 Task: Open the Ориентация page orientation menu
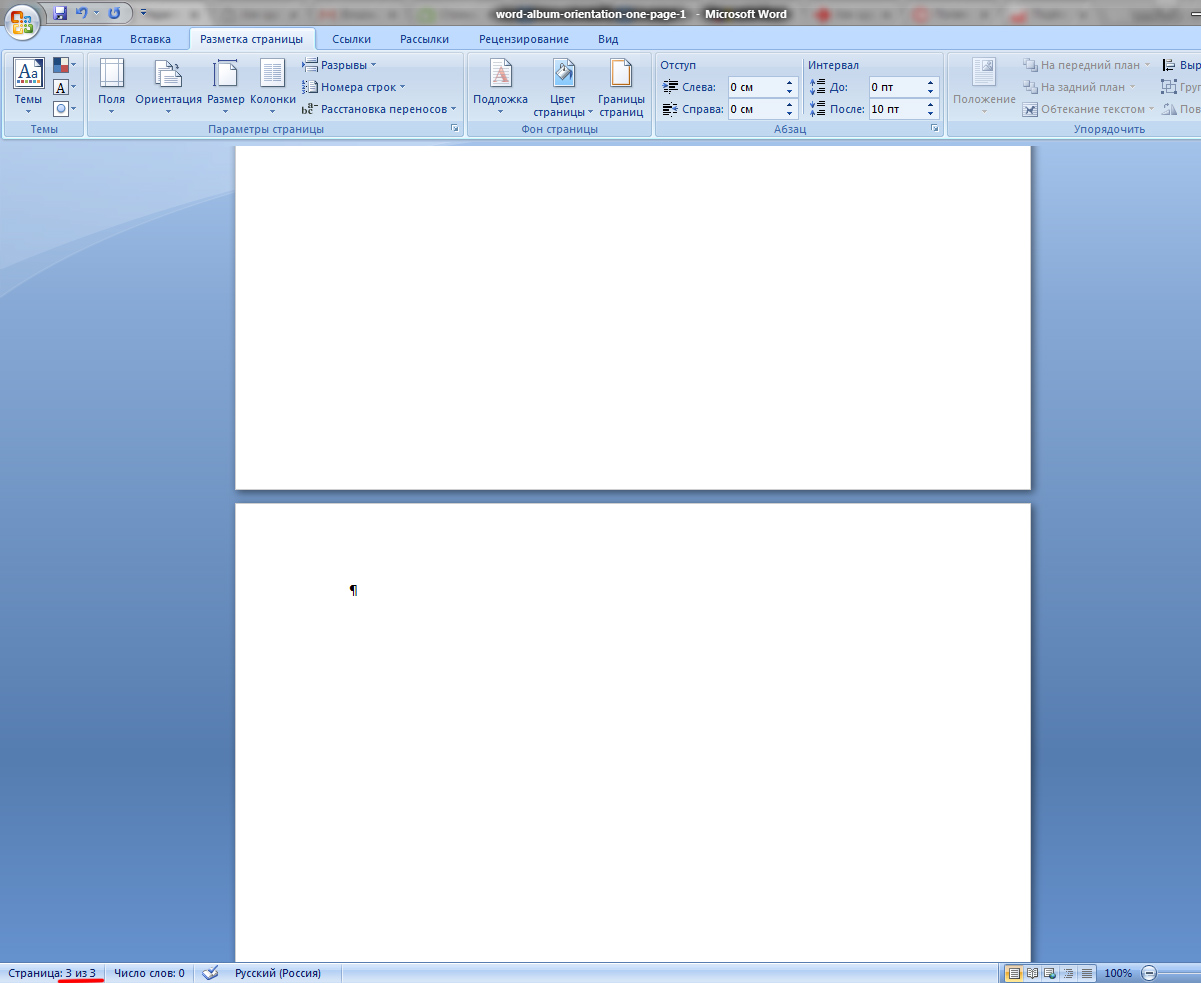tap(169, 86)
